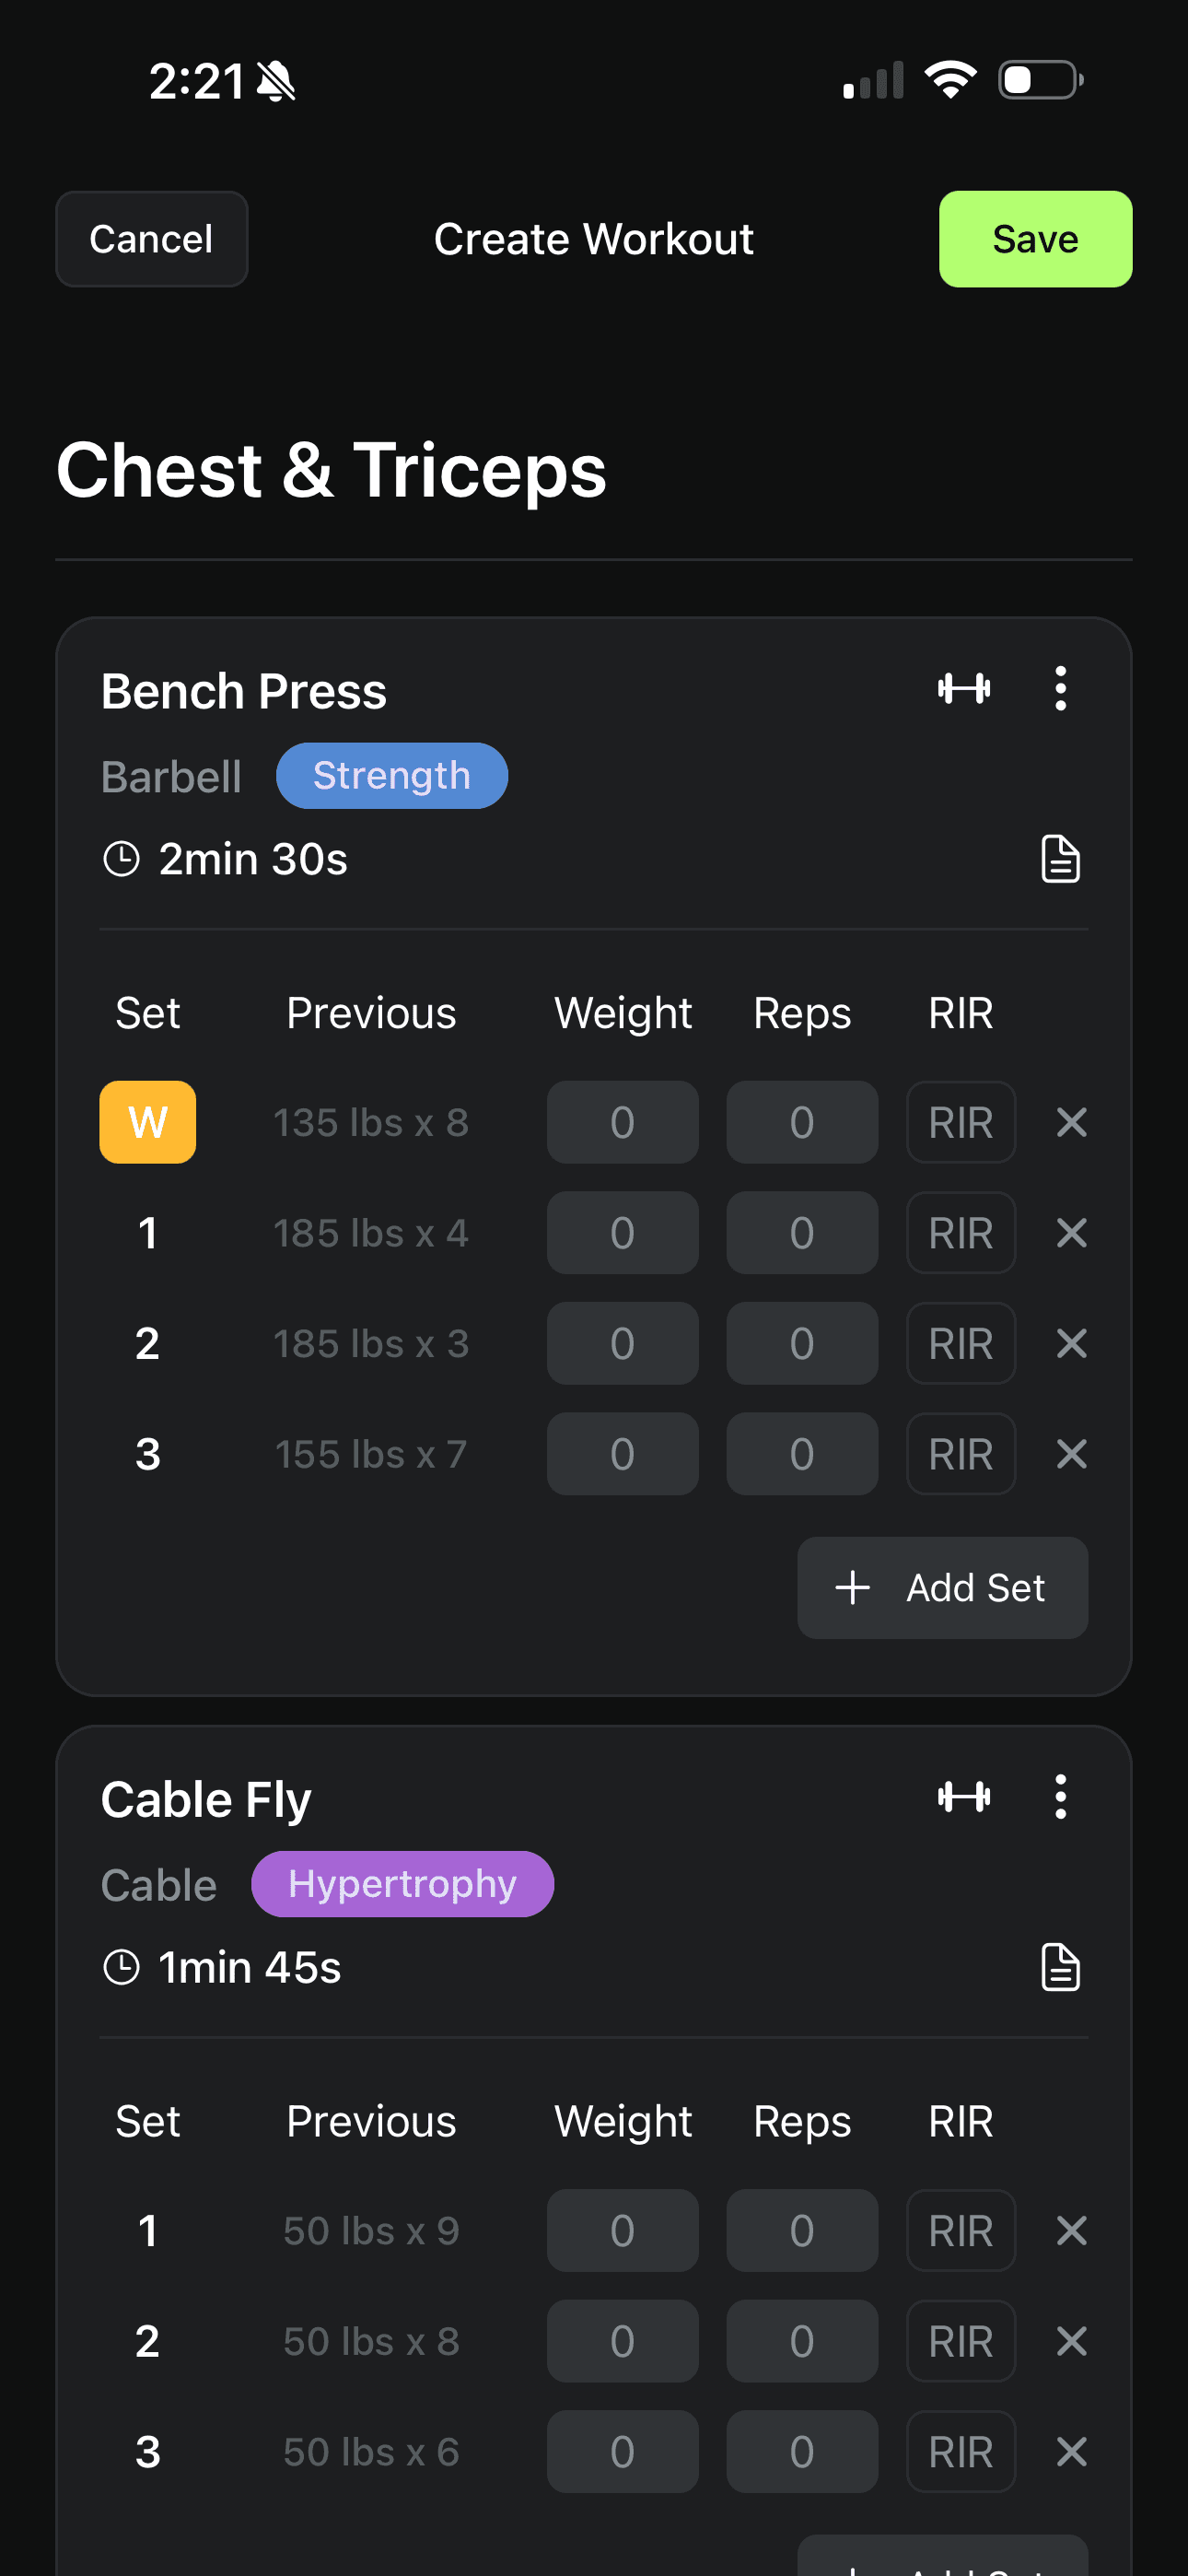1188x2576 pixels.
Task: Cancel creating the workout
Action: [x=151, y=239]
